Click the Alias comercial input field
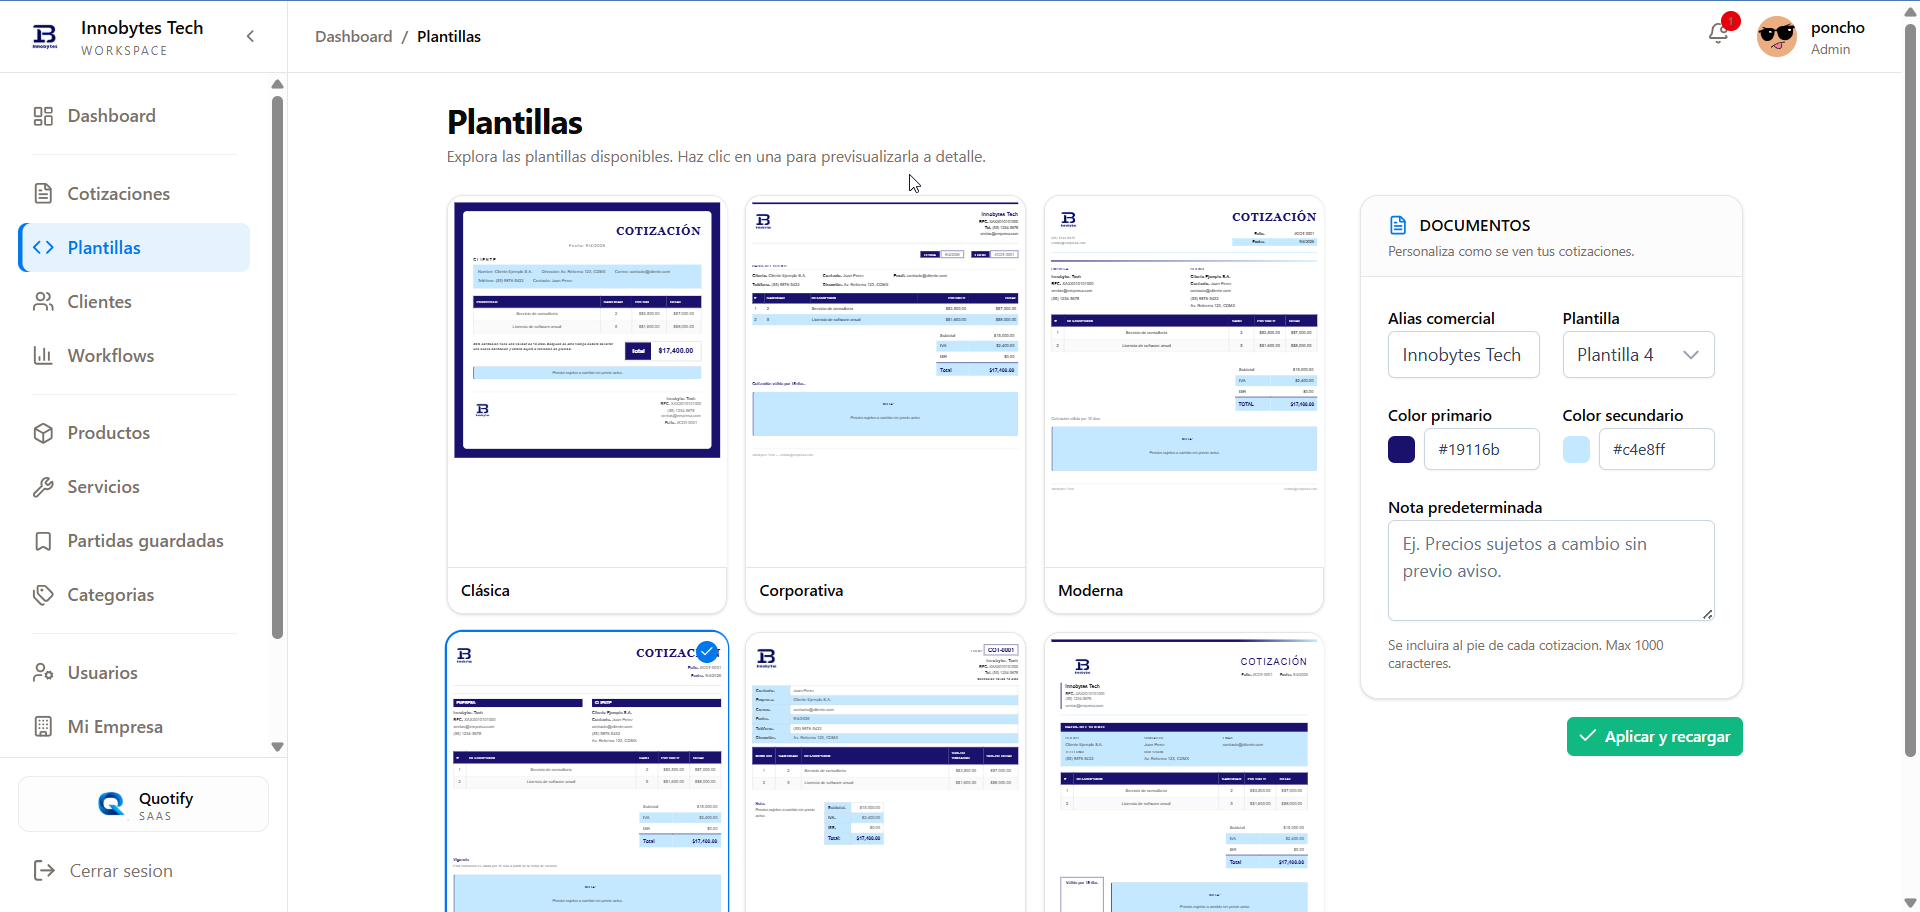Screen dimensions: 1920x912 click(x=1463, y=355)
